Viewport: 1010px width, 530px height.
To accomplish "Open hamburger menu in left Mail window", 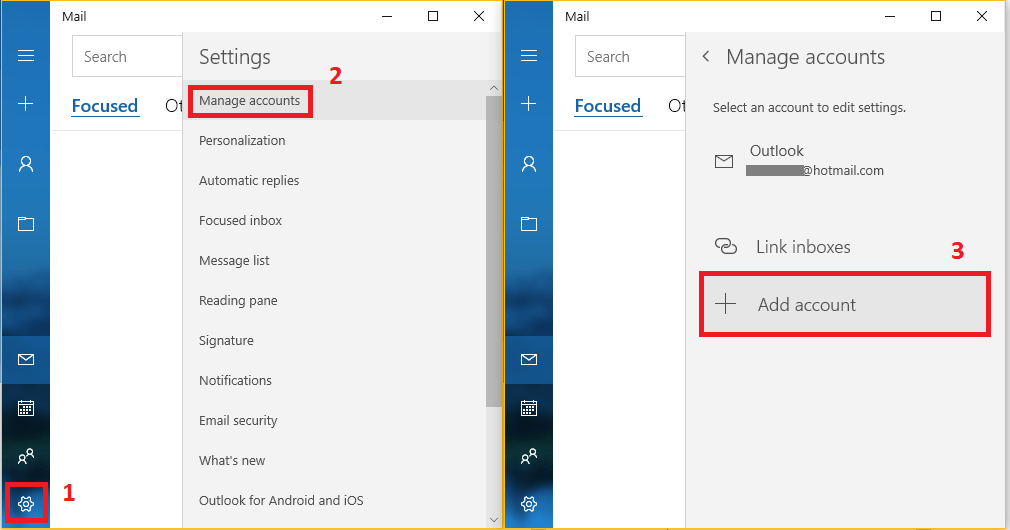I will (26, 56).
